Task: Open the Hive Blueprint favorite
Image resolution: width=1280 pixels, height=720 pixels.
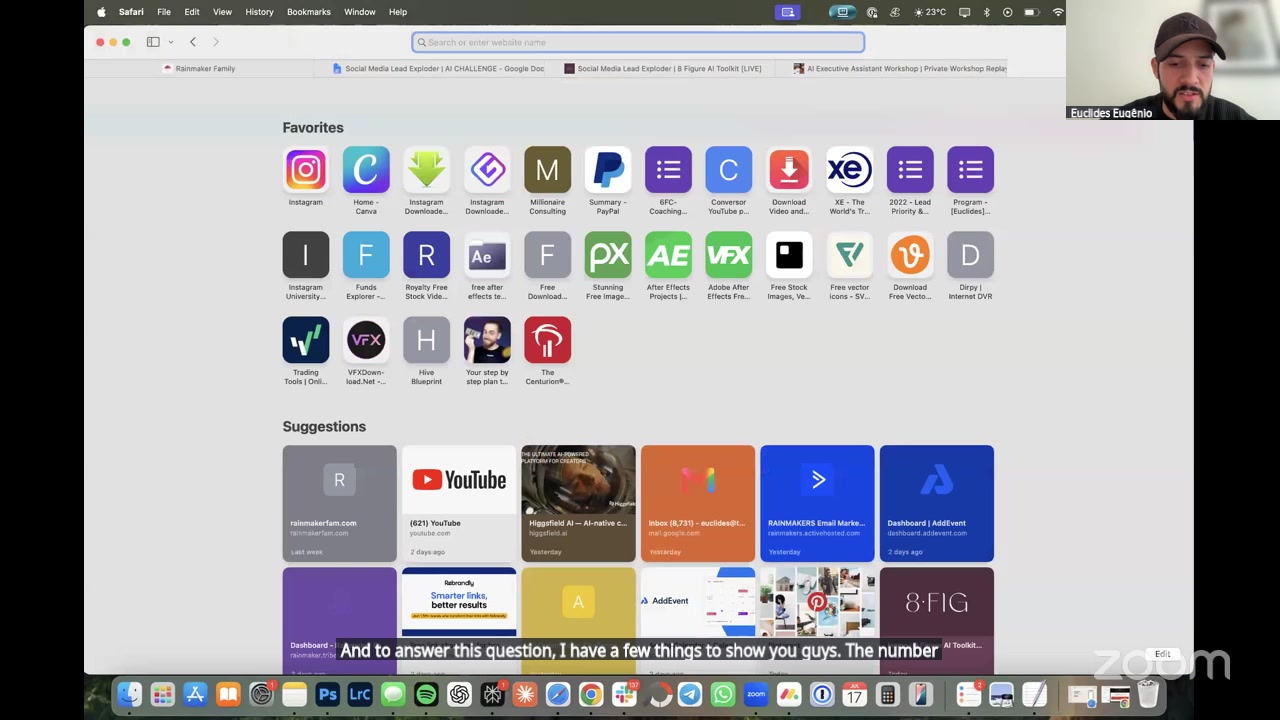Action: (x=426, y=340)
